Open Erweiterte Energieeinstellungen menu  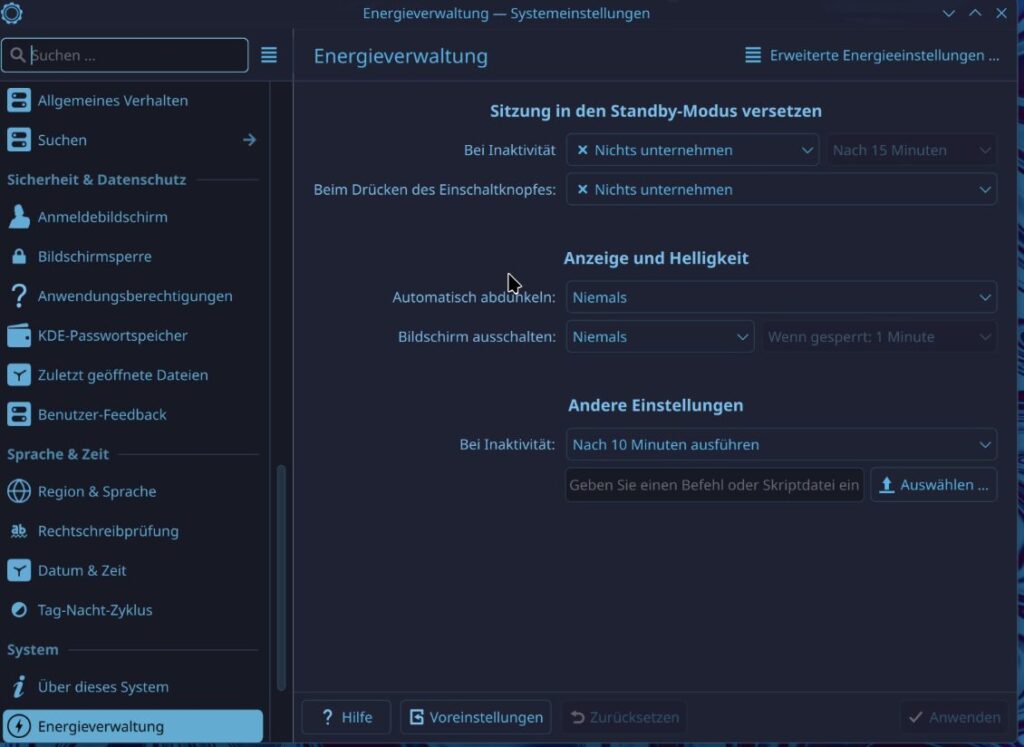click(x=872, y=56)
